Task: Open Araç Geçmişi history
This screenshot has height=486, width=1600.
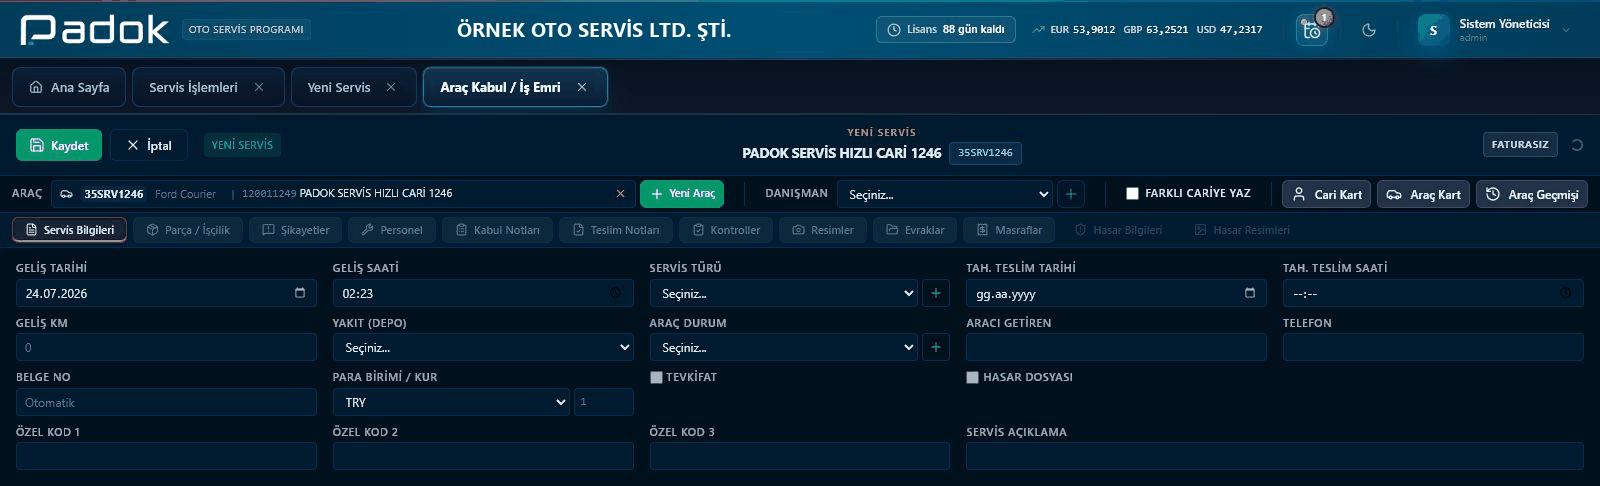Action: tap(1532, 194)
